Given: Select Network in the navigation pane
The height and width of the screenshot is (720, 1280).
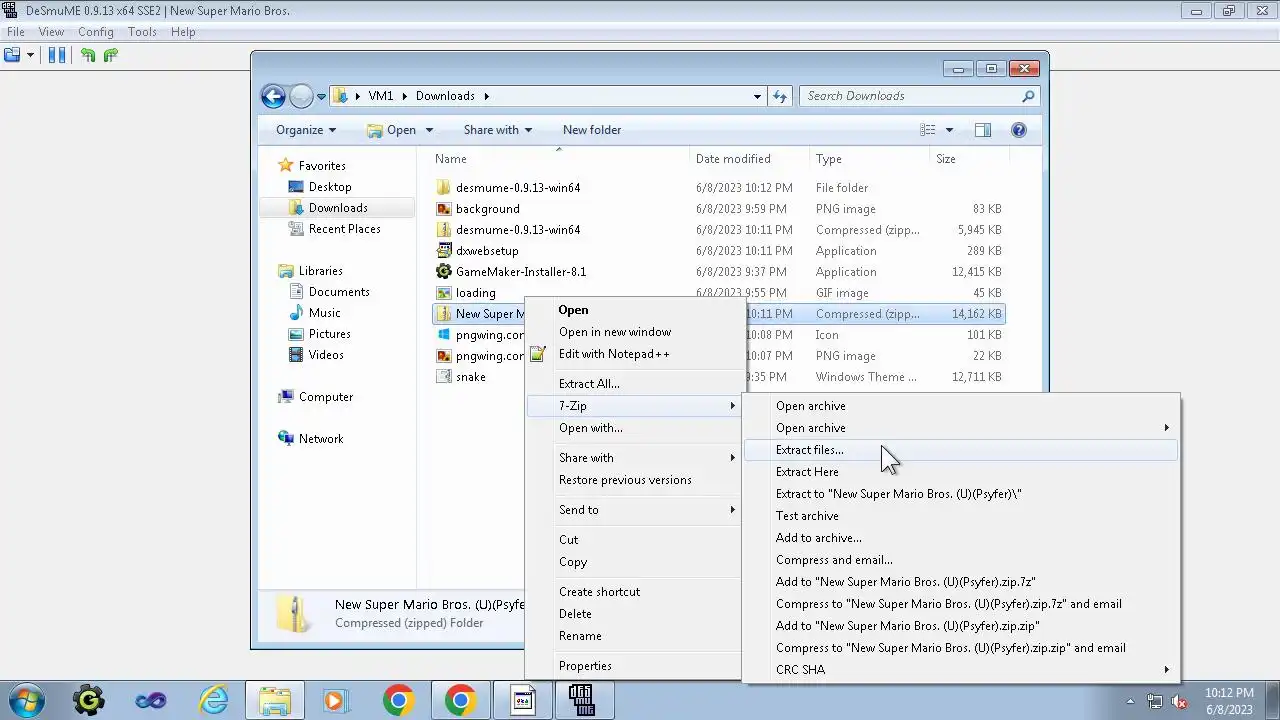Looking at the screenshot, I should tap(321, 439).
